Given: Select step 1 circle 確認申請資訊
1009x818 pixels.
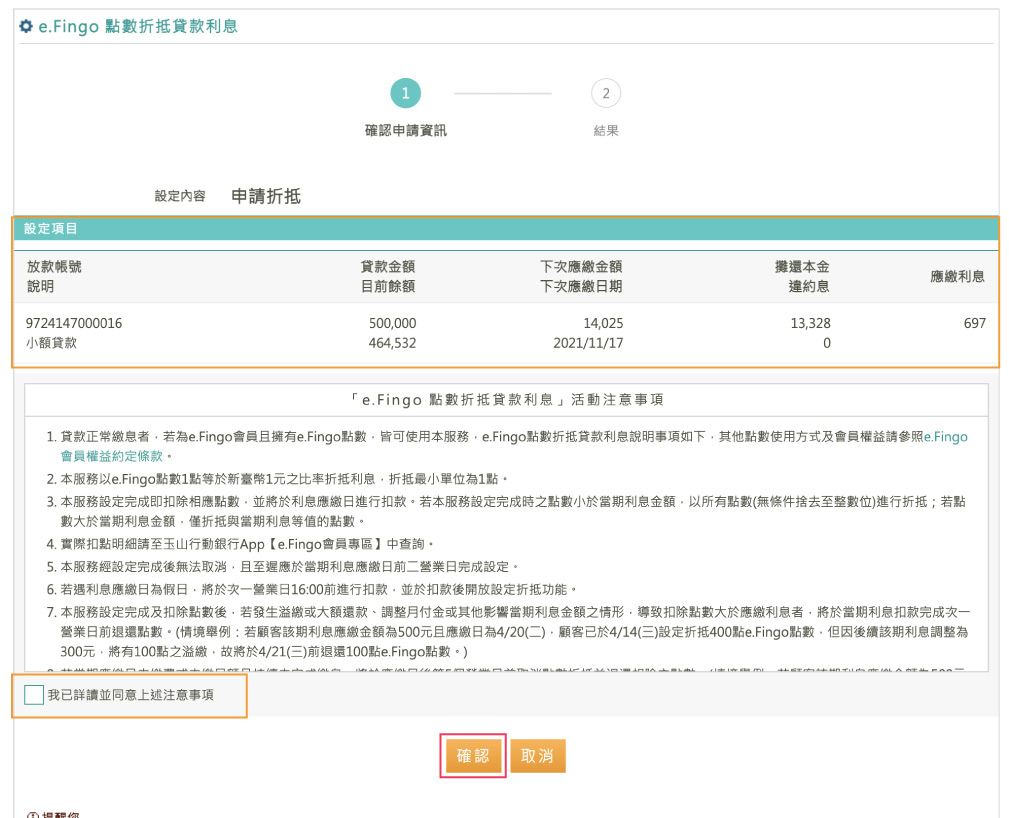Looking at the screenshot, I should click(405, 93).
